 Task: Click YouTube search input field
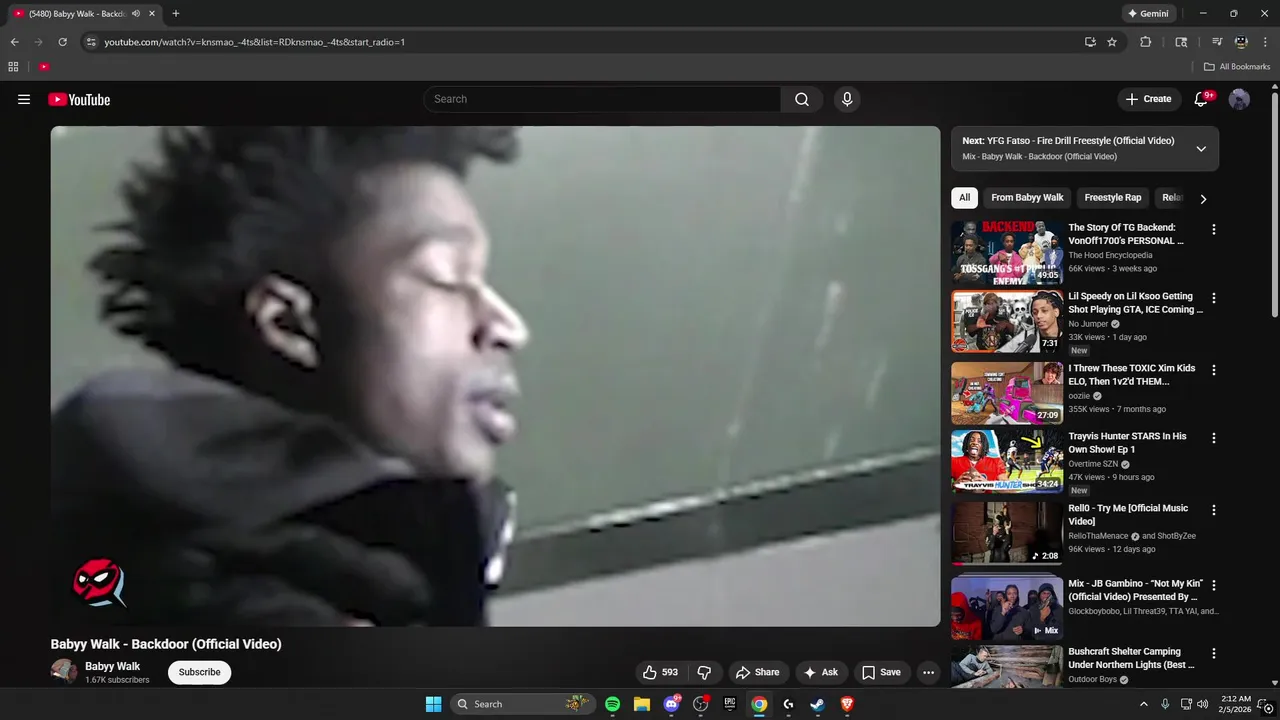coord(602,99)
